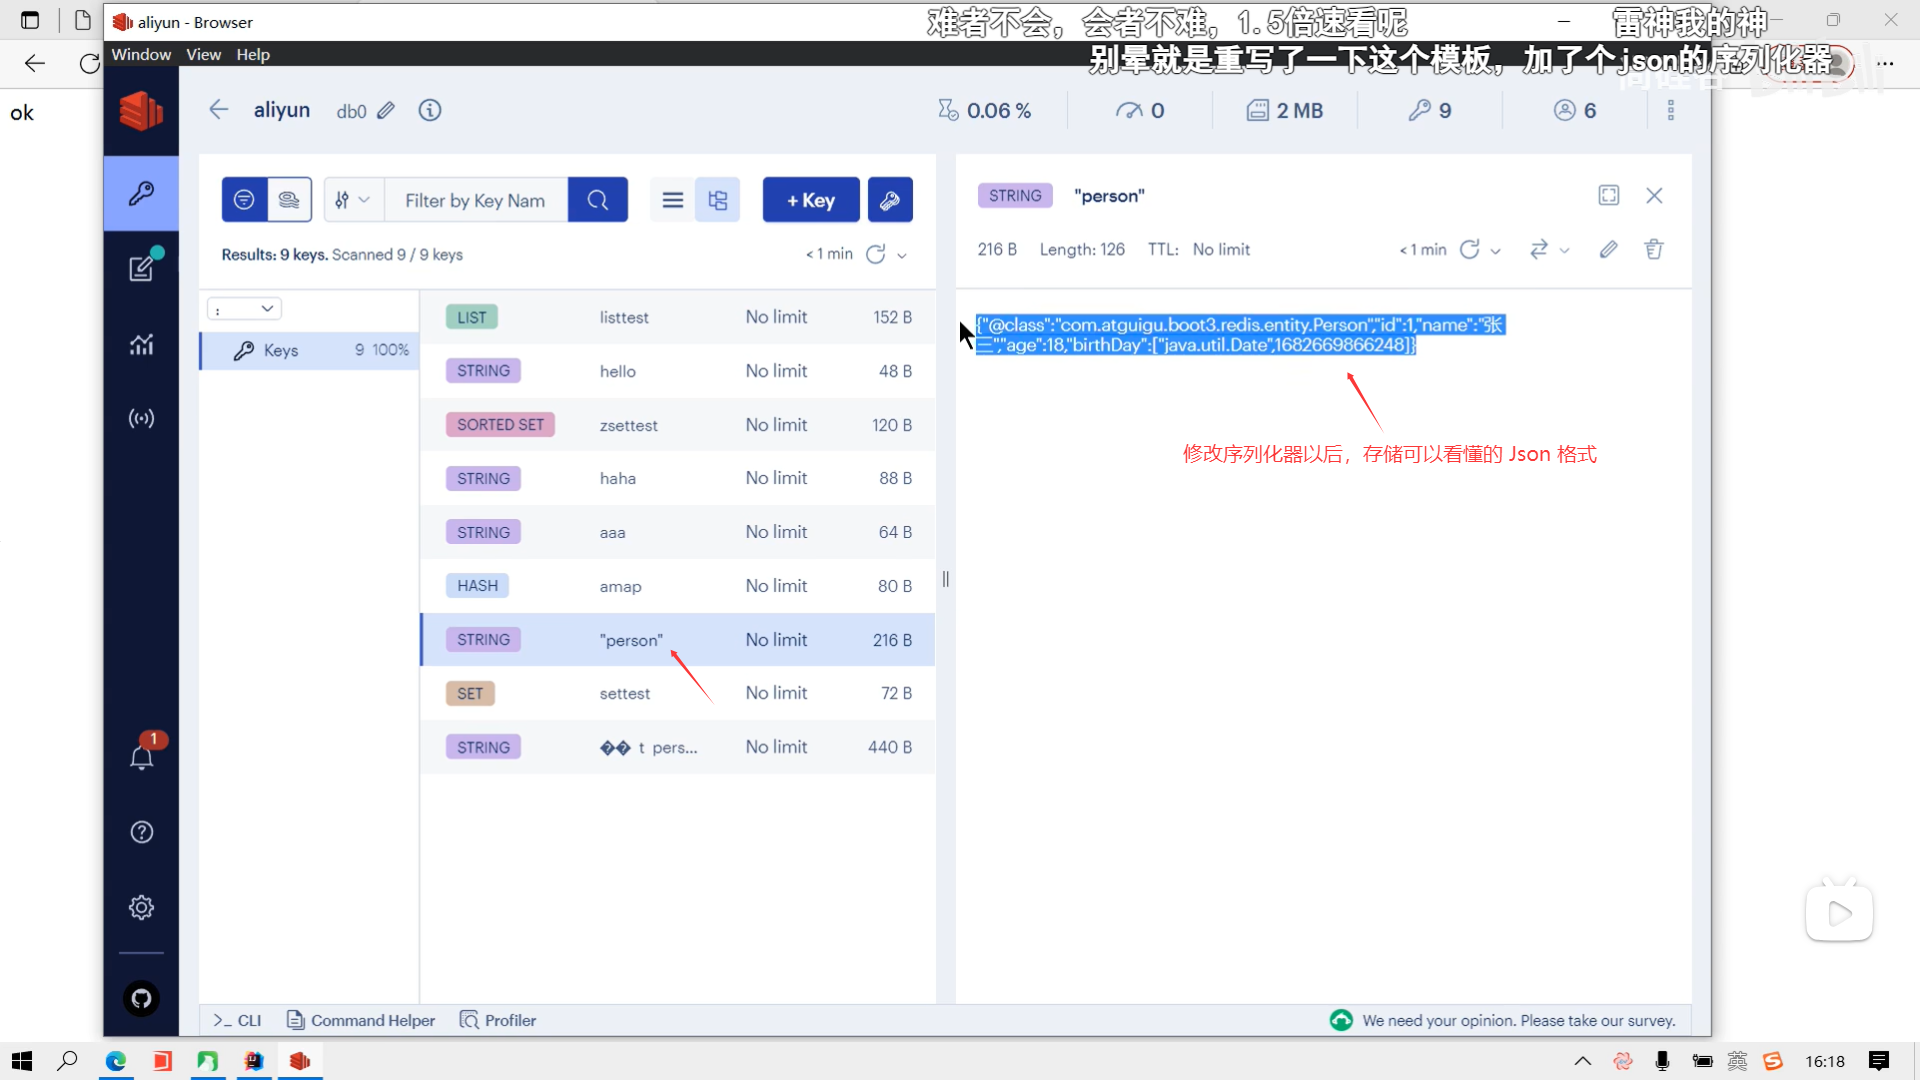Expand the value formatter dropdown
1920x1080 pixels.
1549,249
